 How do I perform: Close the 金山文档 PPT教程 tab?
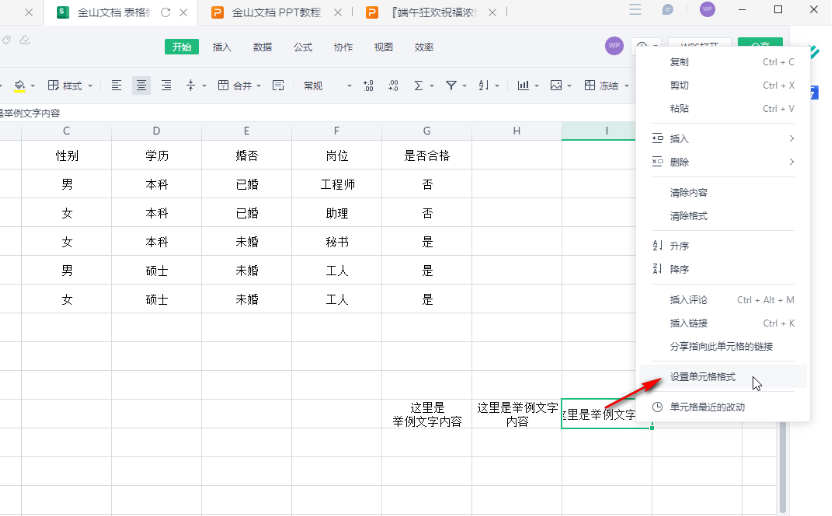[337, 12]
